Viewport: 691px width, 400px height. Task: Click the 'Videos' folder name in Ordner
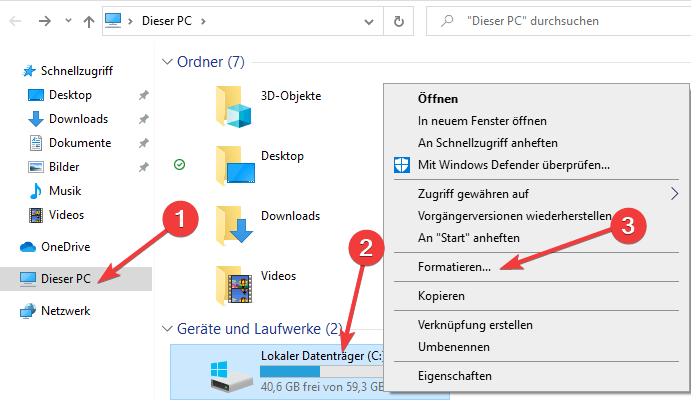[279, 276]
